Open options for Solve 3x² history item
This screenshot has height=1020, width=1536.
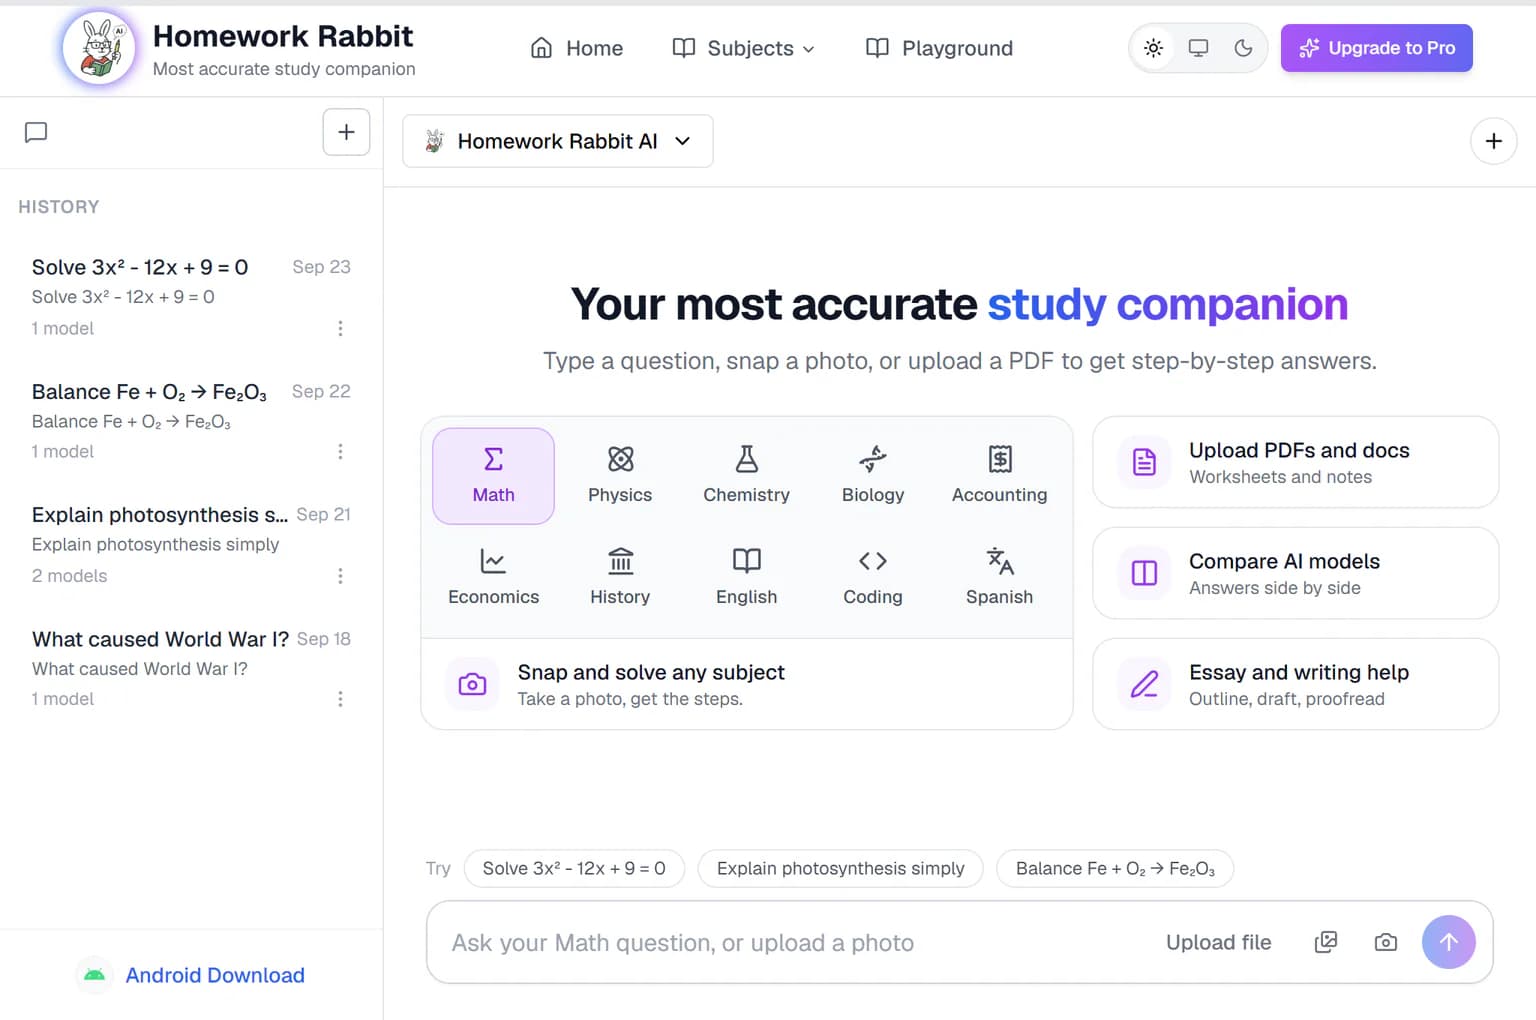pyautogui.click(x=340, y=328)
